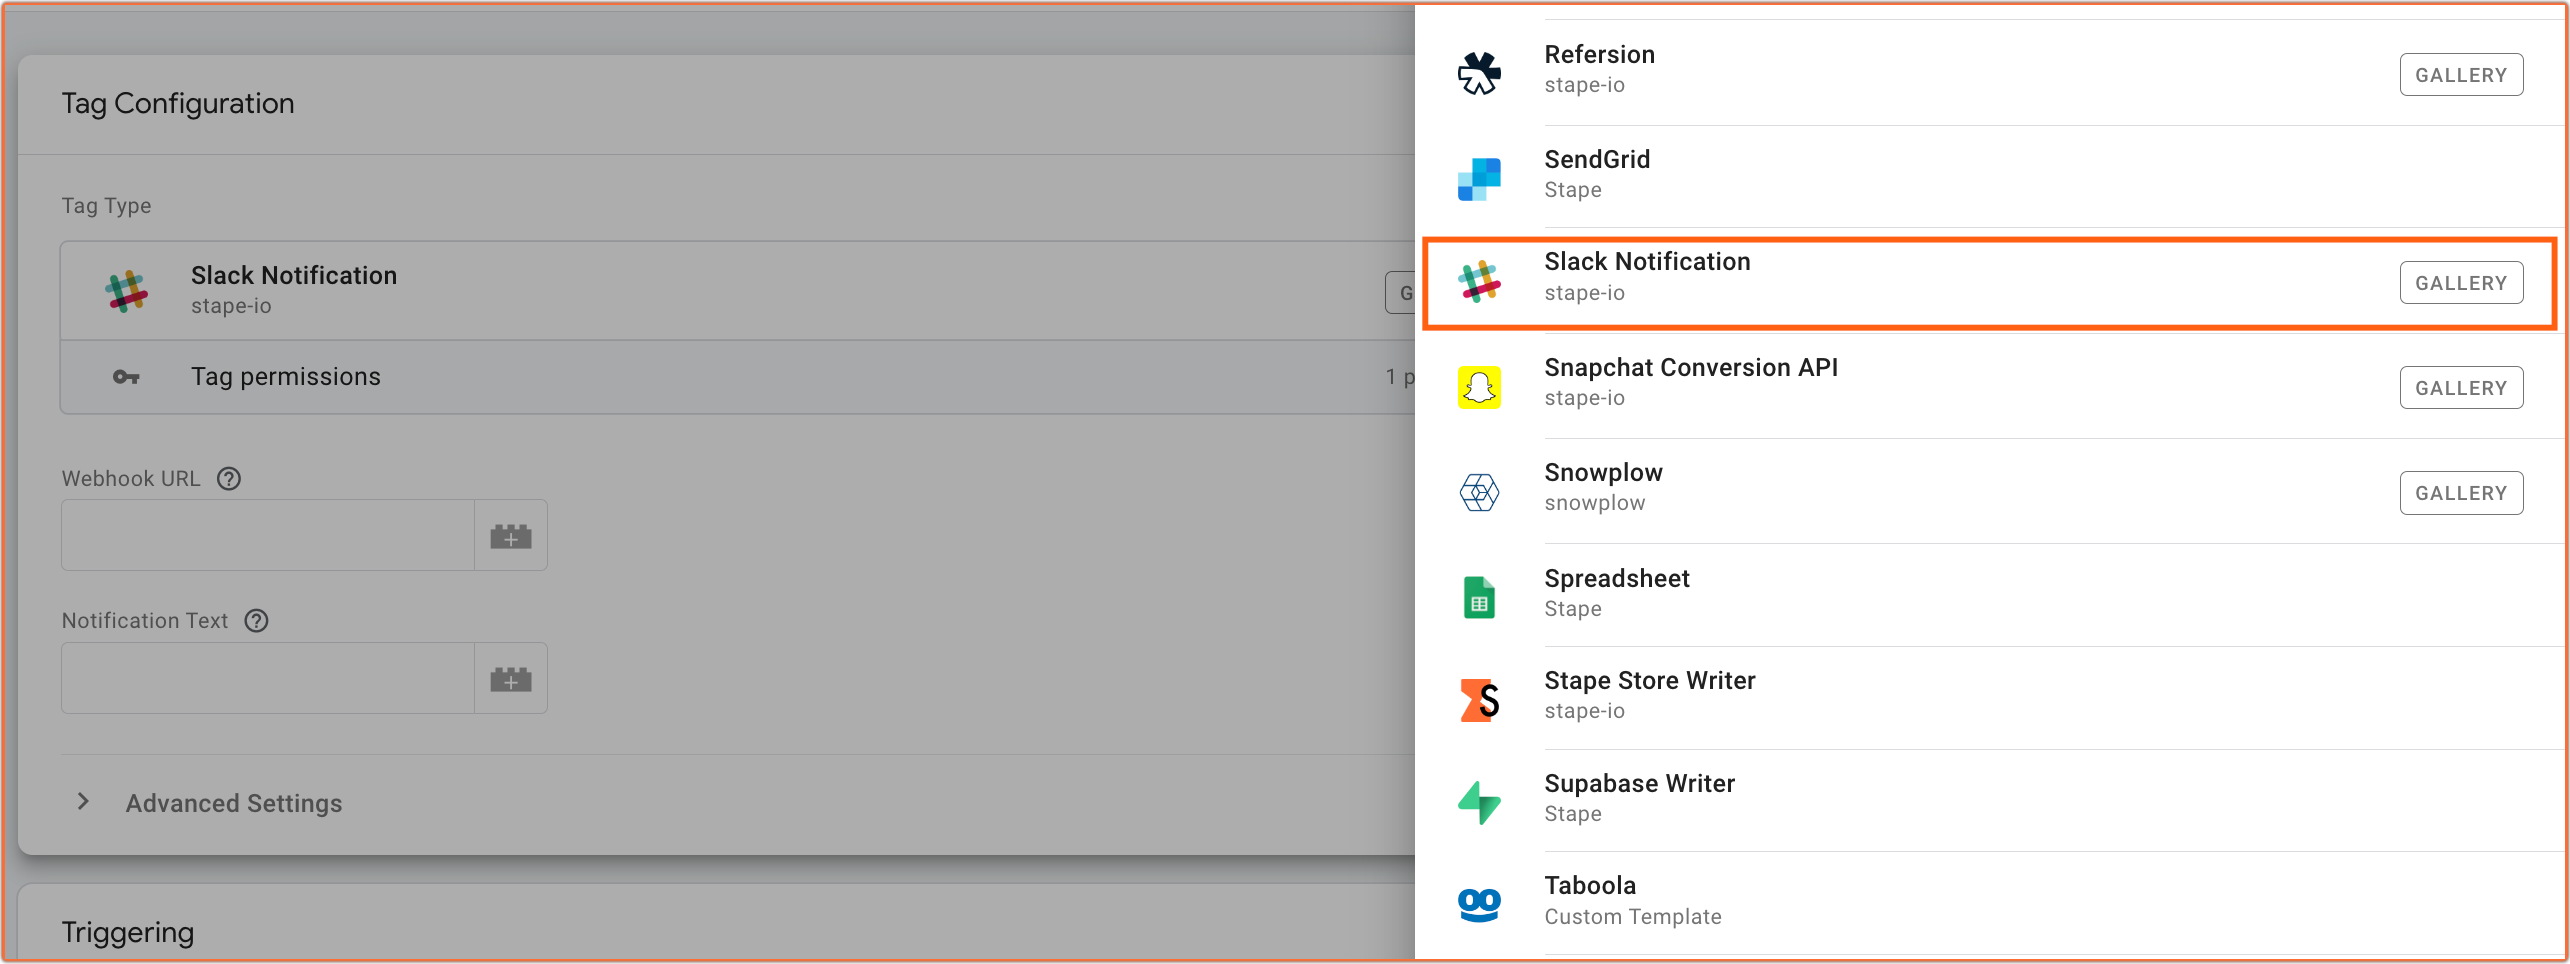This screenshot has width=2570, height=964.
Task: Select the Stape Store Writer template
Action: [x=1990, y=699]
